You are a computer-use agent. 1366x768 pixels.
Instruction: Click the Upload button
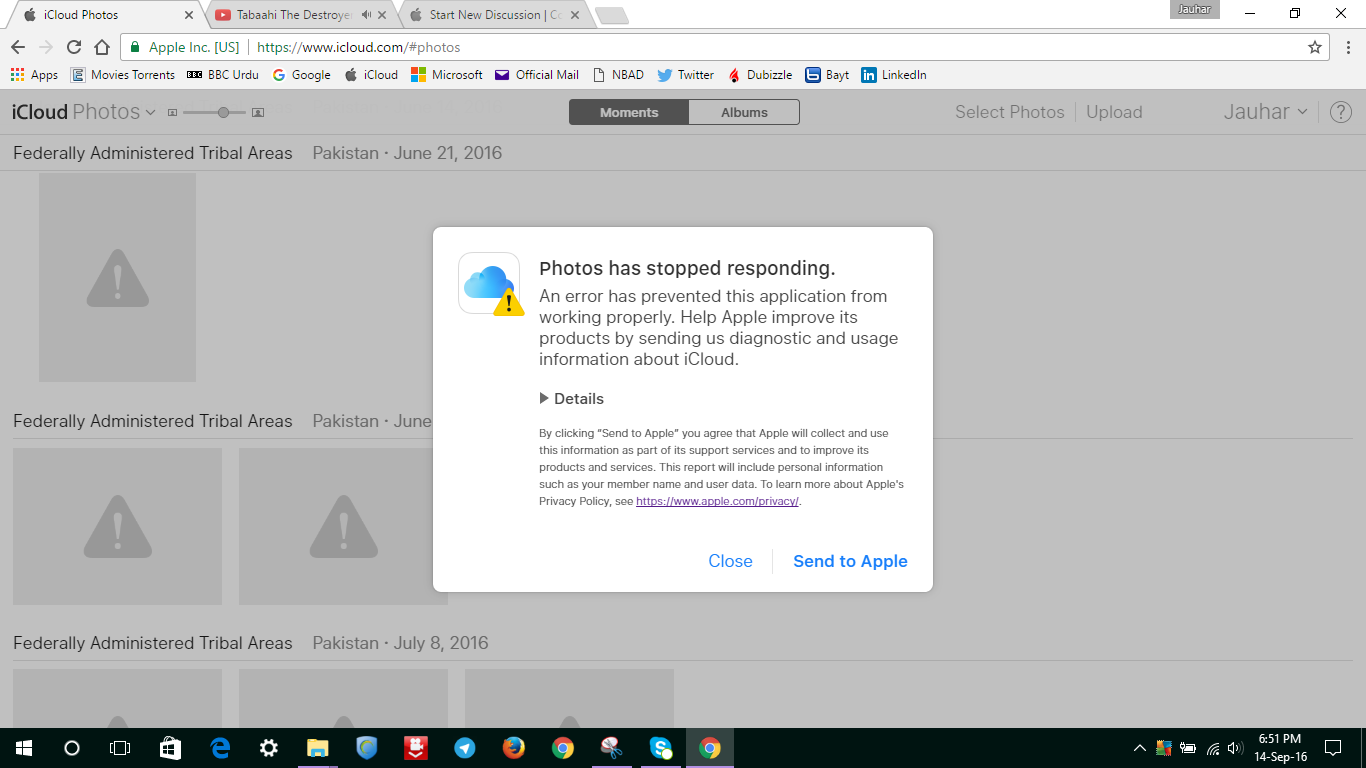tap(1114, 112)
